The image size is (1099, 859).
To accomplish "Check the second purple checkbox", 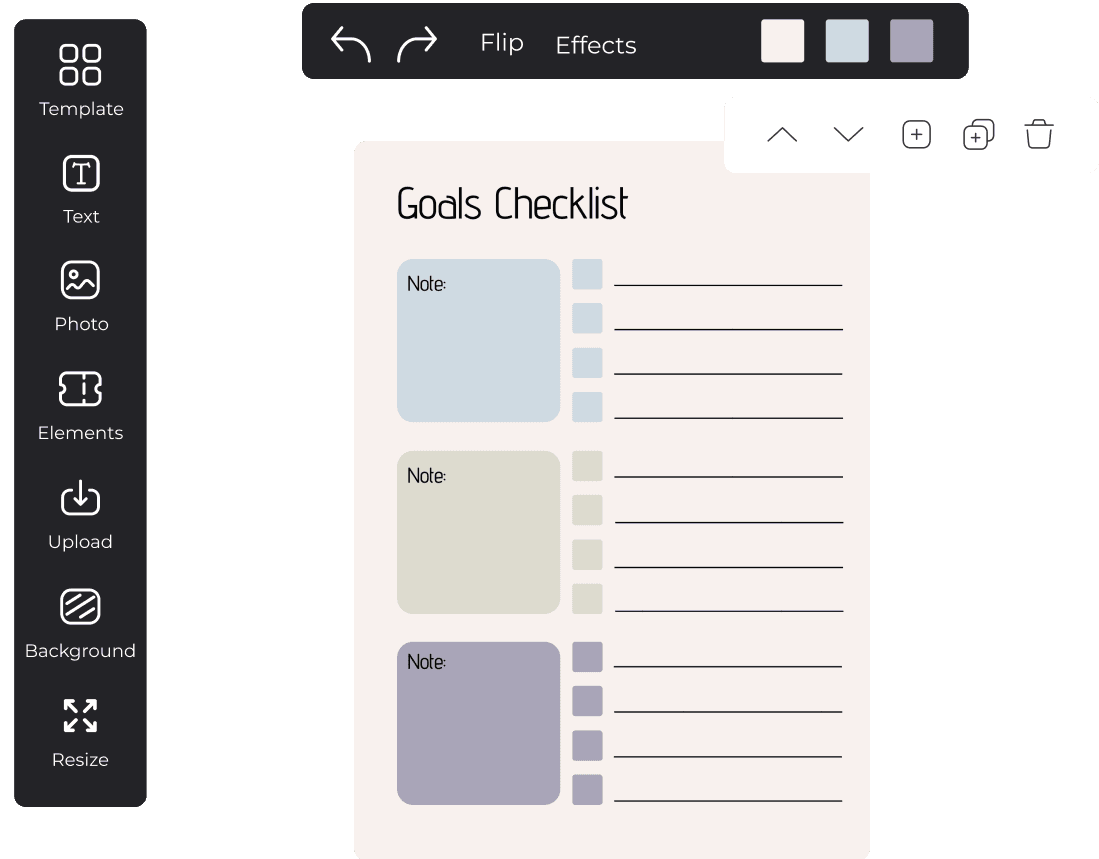I will [587, 701].
